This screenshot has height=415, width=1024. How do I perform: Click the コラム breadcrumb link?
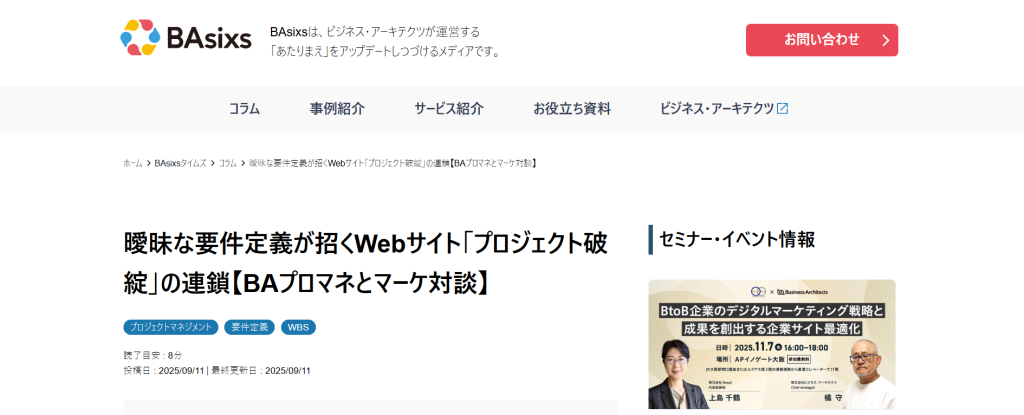pyautogui.click(x=227, y=163)
